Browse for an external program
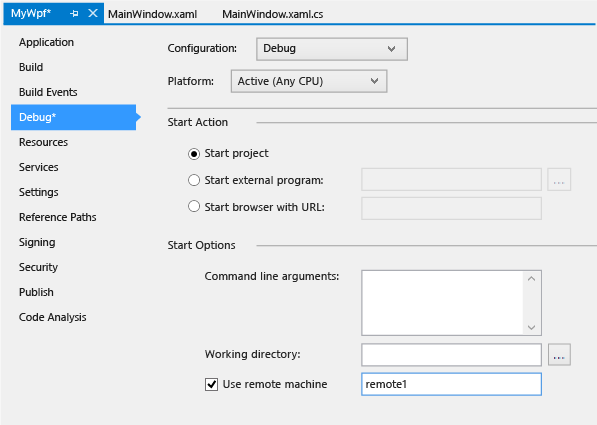The width and height of the screenshot is (597, 425). 559,179
